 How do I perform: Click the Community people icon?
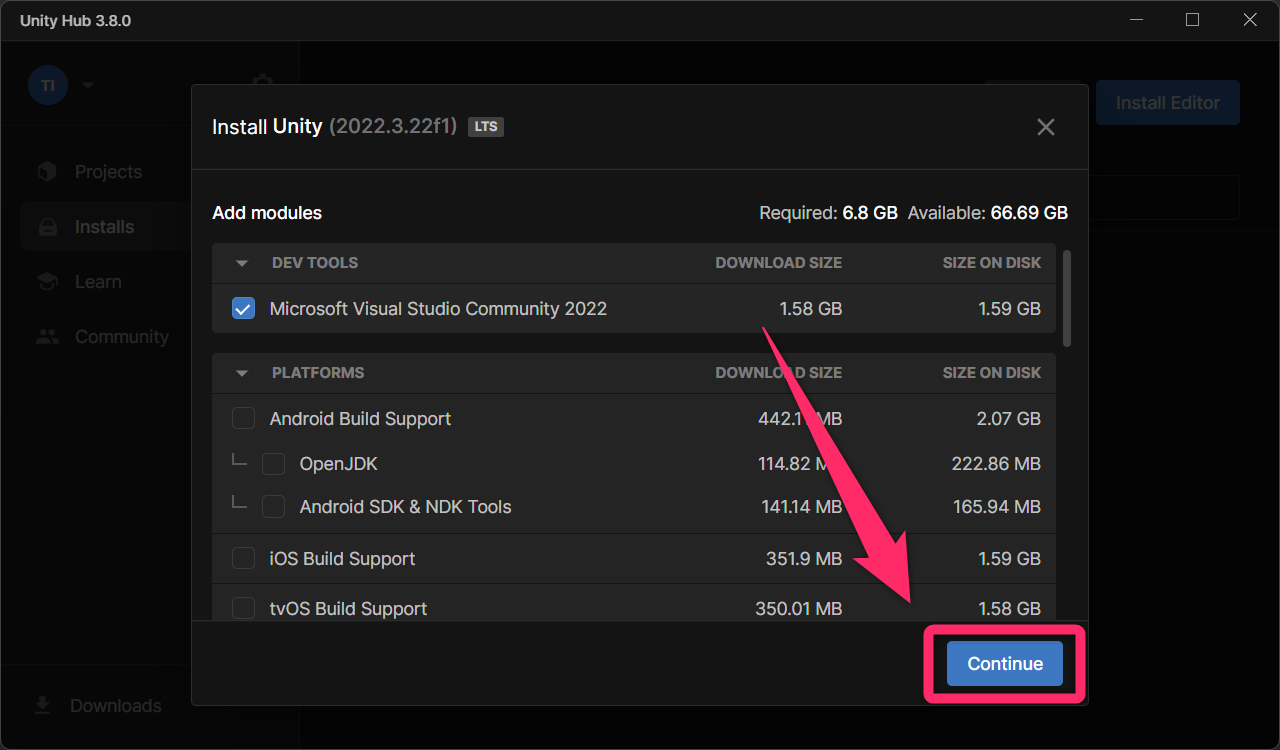(47, 337)
